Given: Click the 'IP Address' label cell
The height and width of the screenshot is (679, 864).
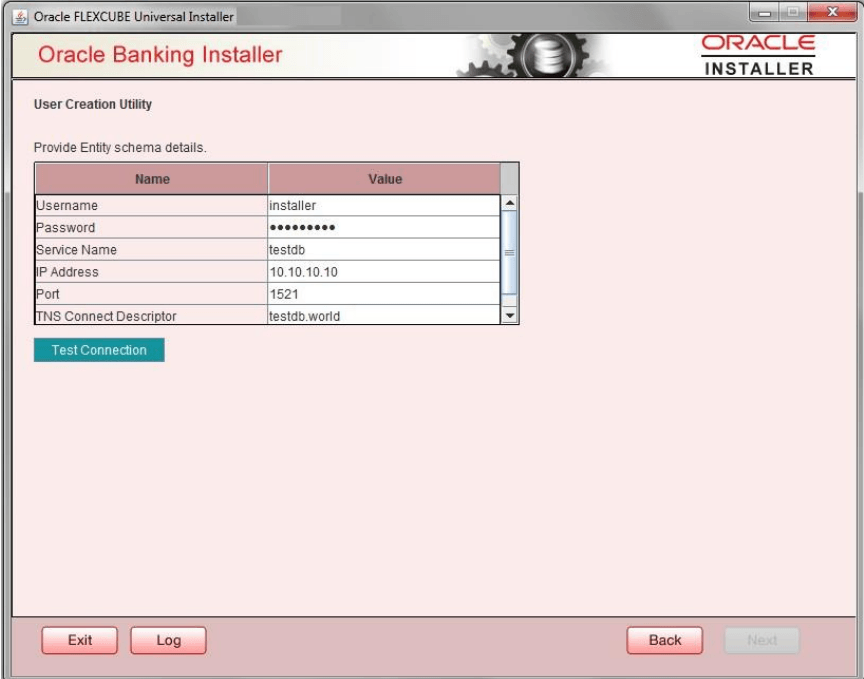Looking at the screenshot, I should [152, 272].
